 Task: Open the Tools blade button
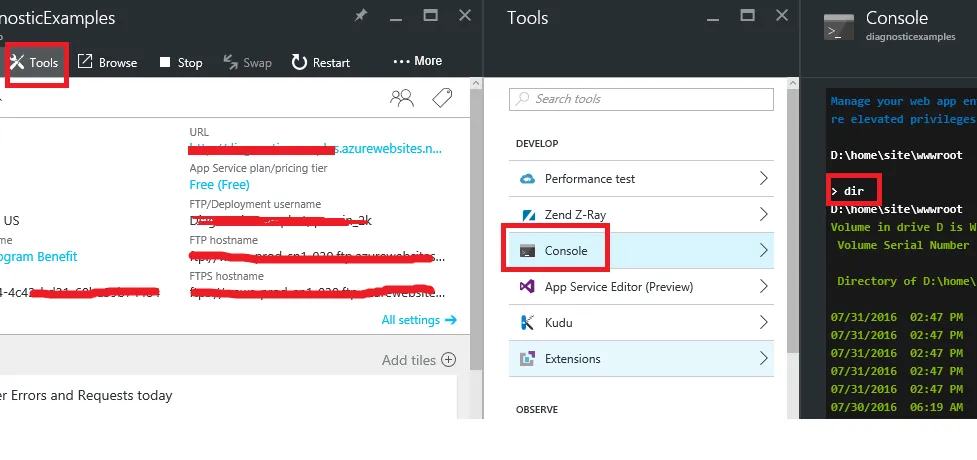click(x=35, y=62)
